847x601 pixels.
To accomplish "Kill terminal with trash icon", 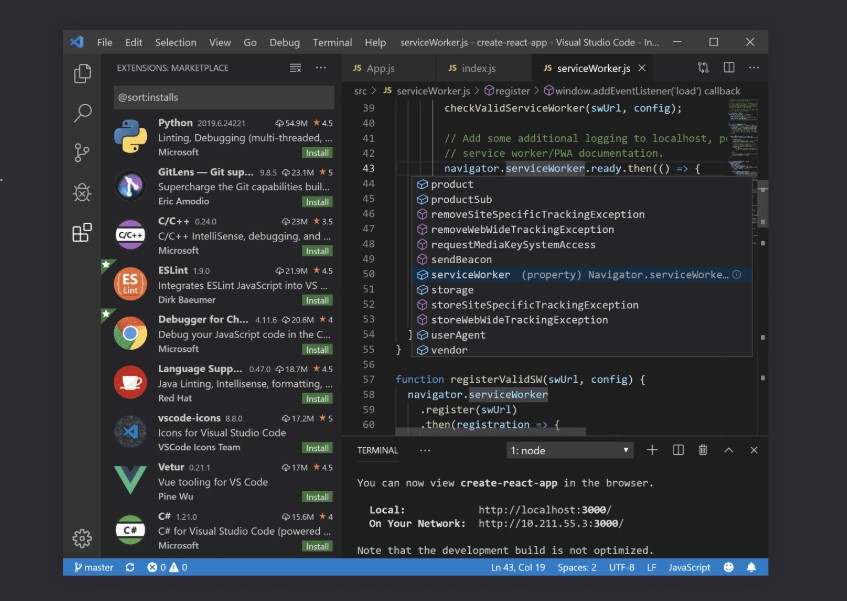I will tap(703, 450).
